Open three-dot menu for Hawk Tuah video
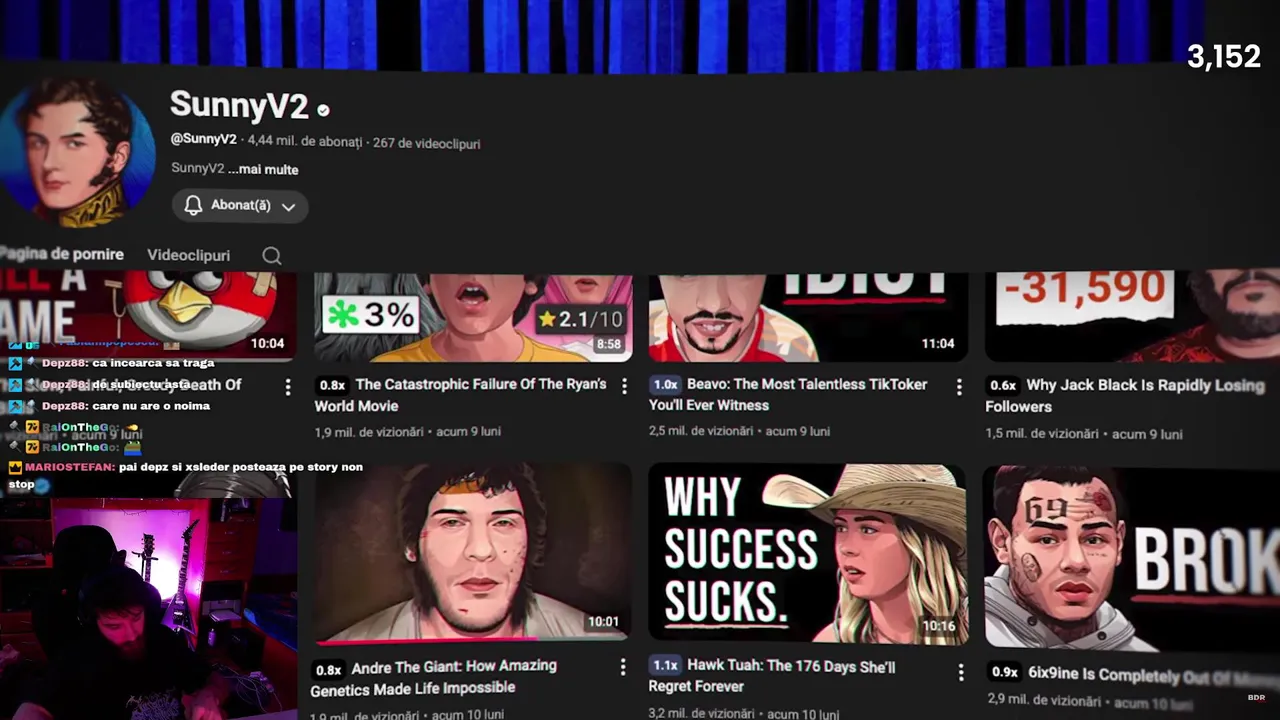The height and width of the screenshot is (720, 1280). tap(960, 672)
